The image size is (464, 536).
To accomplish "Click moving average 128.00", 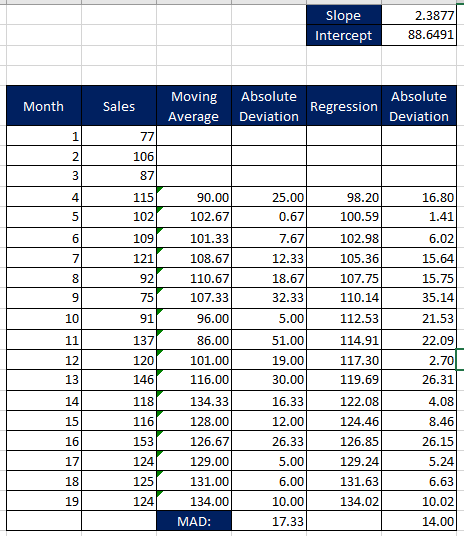I will (194, 421).
